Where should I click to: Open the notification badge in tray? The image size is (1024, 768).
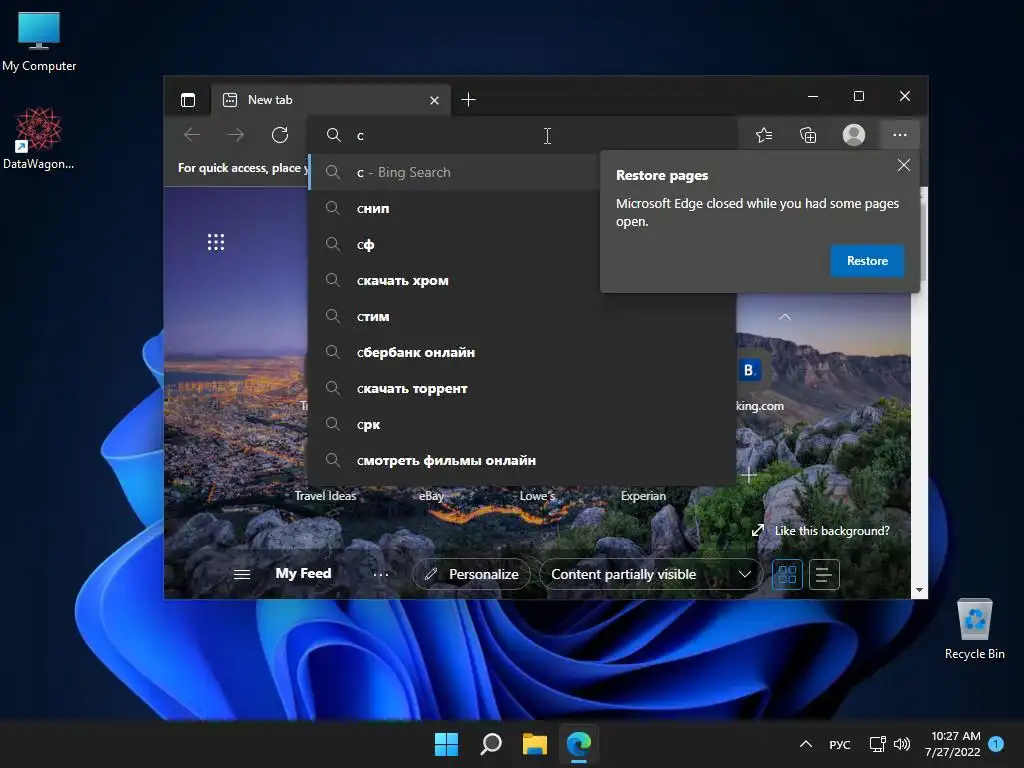996,743
